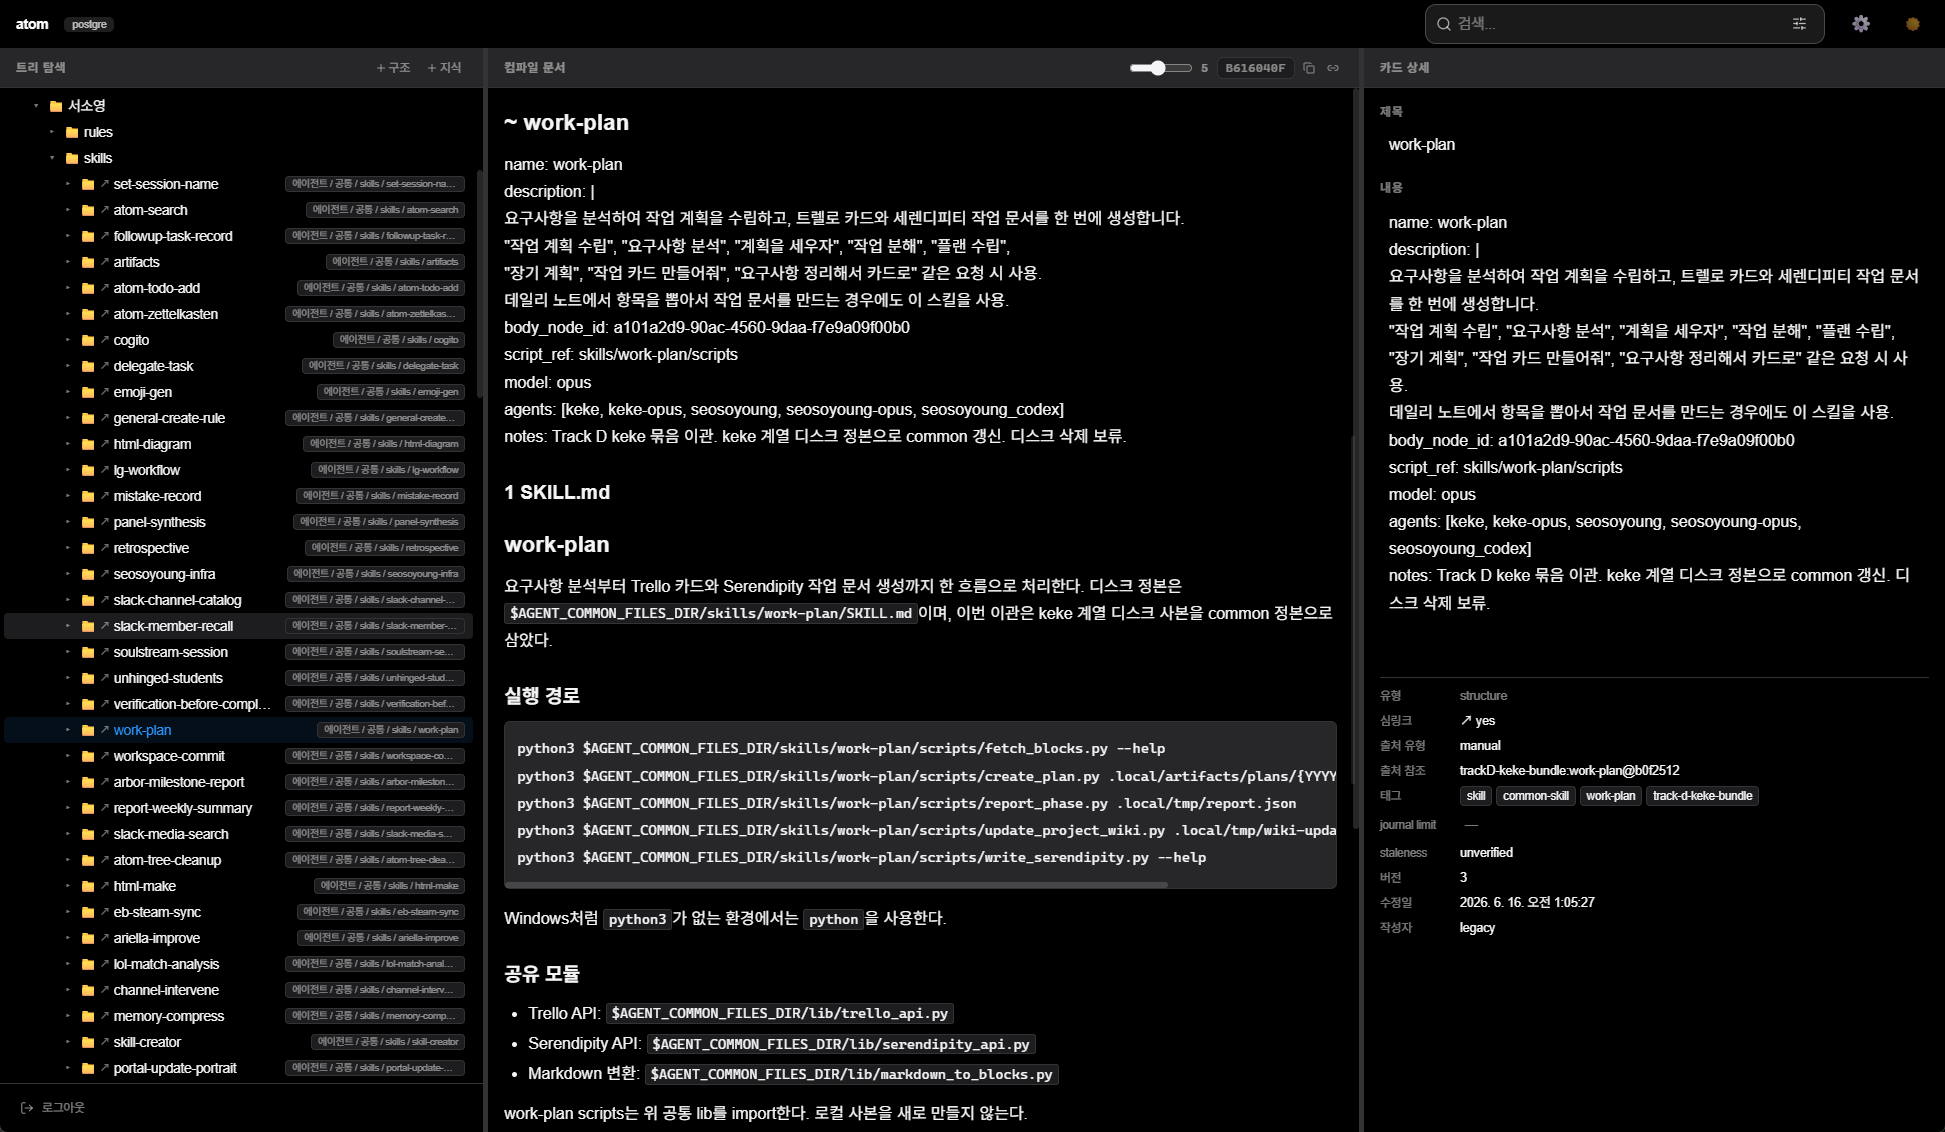Image resolution: width=1945 pixels, height=1132 pixels.
Task: Adjust the depth slider handle
Action: point(1157,68)
